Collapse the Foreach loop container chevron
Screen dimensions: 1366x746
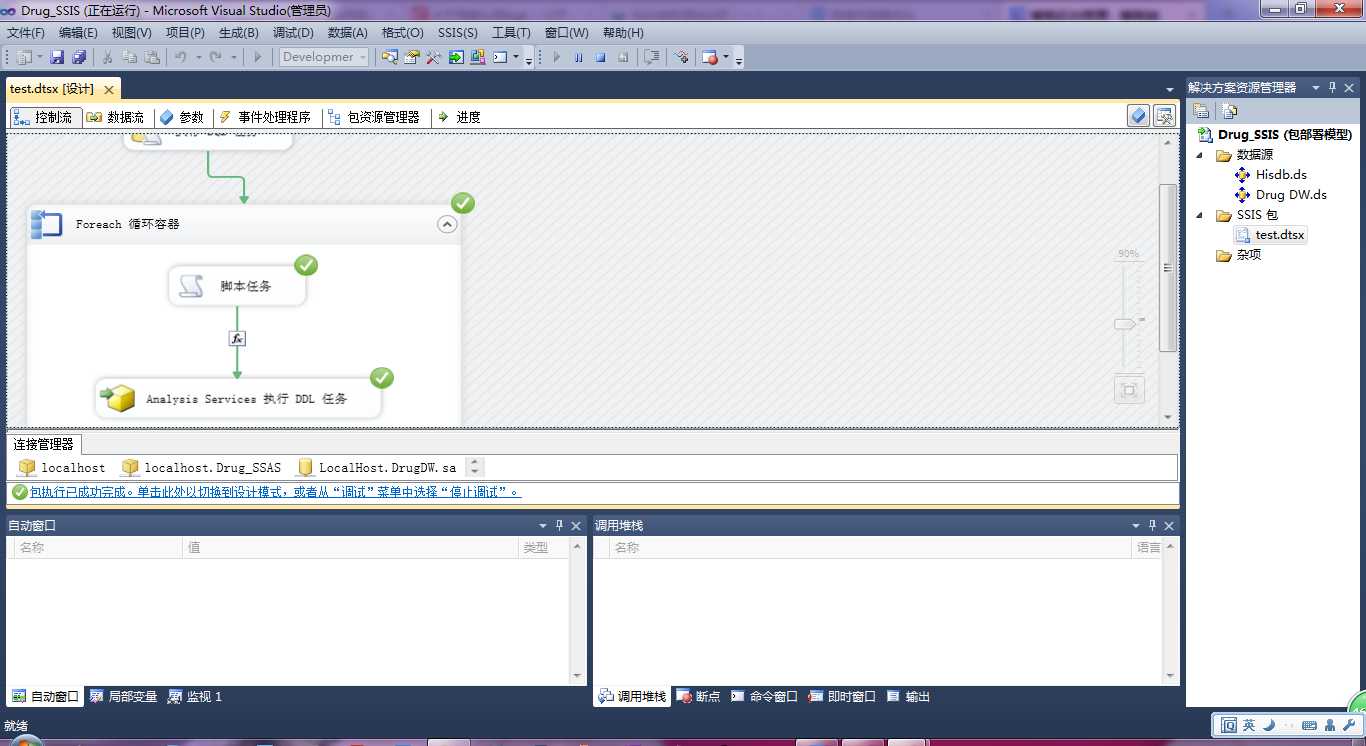[447, 224]
